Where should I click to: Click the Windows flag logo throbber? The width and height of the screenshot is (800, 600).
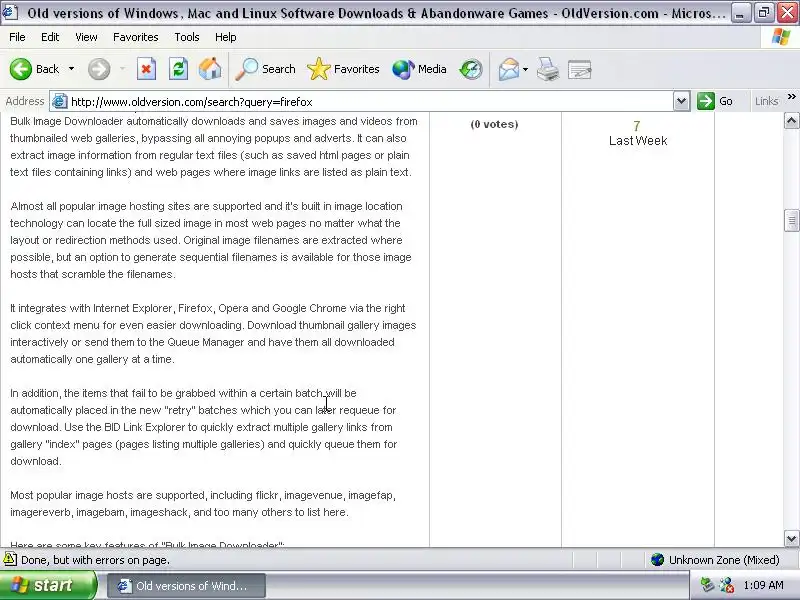pos(781,37)
